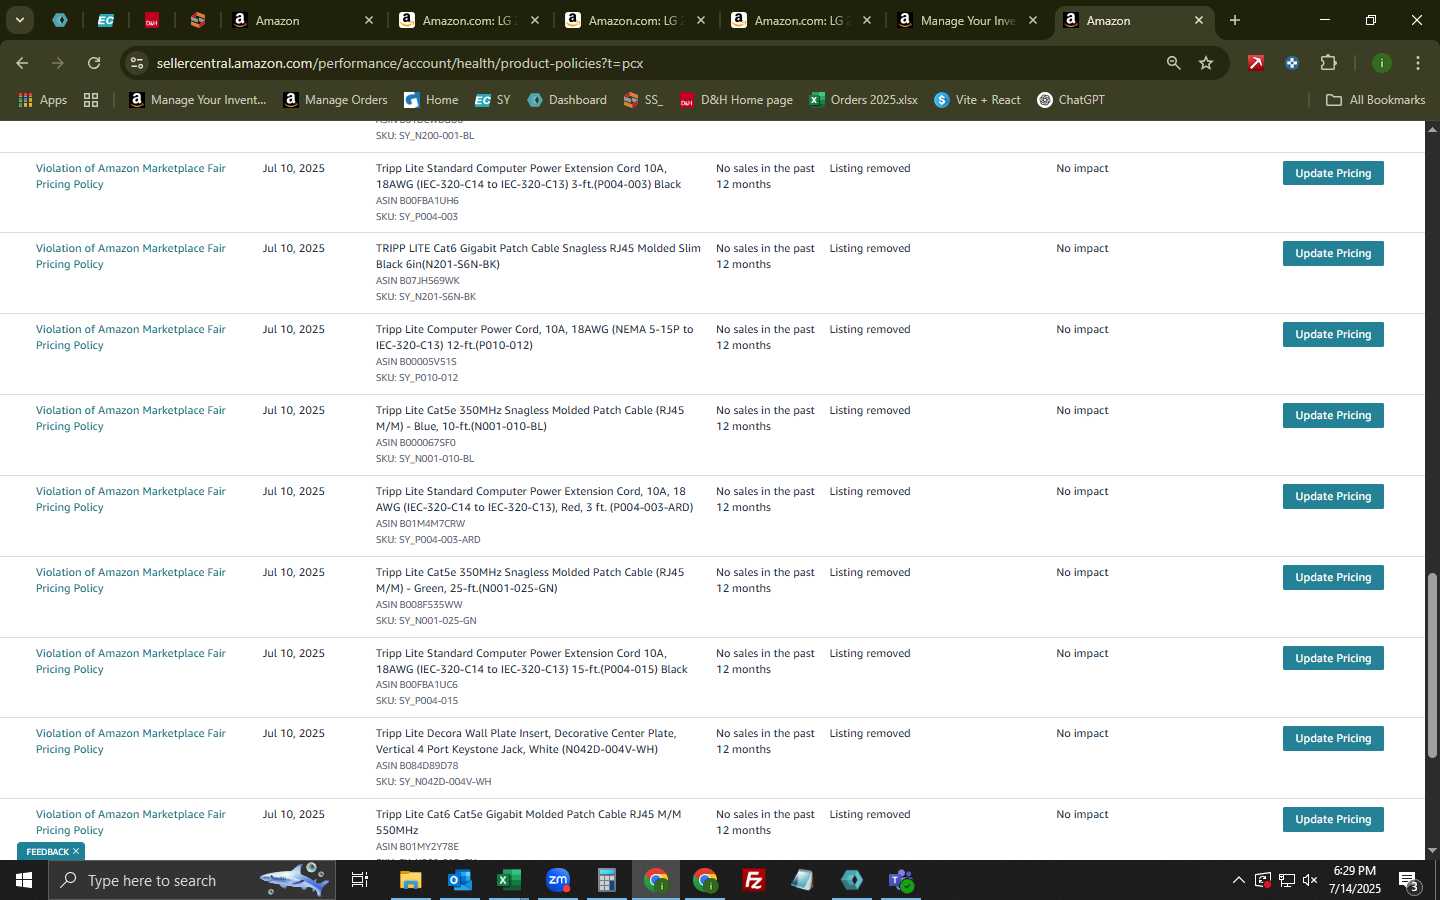
Task: Update Pricing for Decora Wall Plate Insert
Action: coord(1333,738)
